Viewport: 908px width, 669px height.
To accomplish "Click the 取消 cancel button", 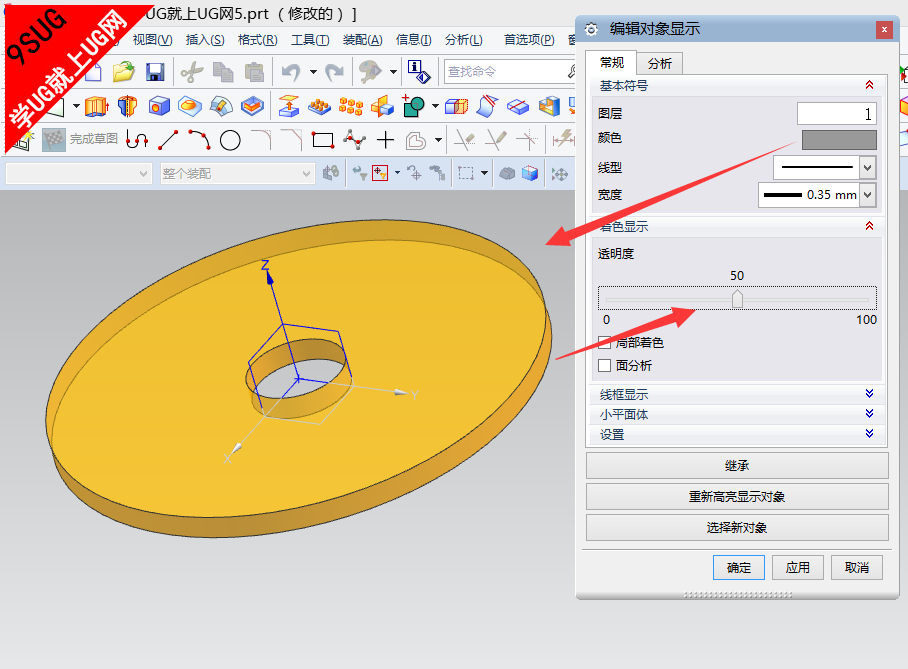I will point(856,568).
